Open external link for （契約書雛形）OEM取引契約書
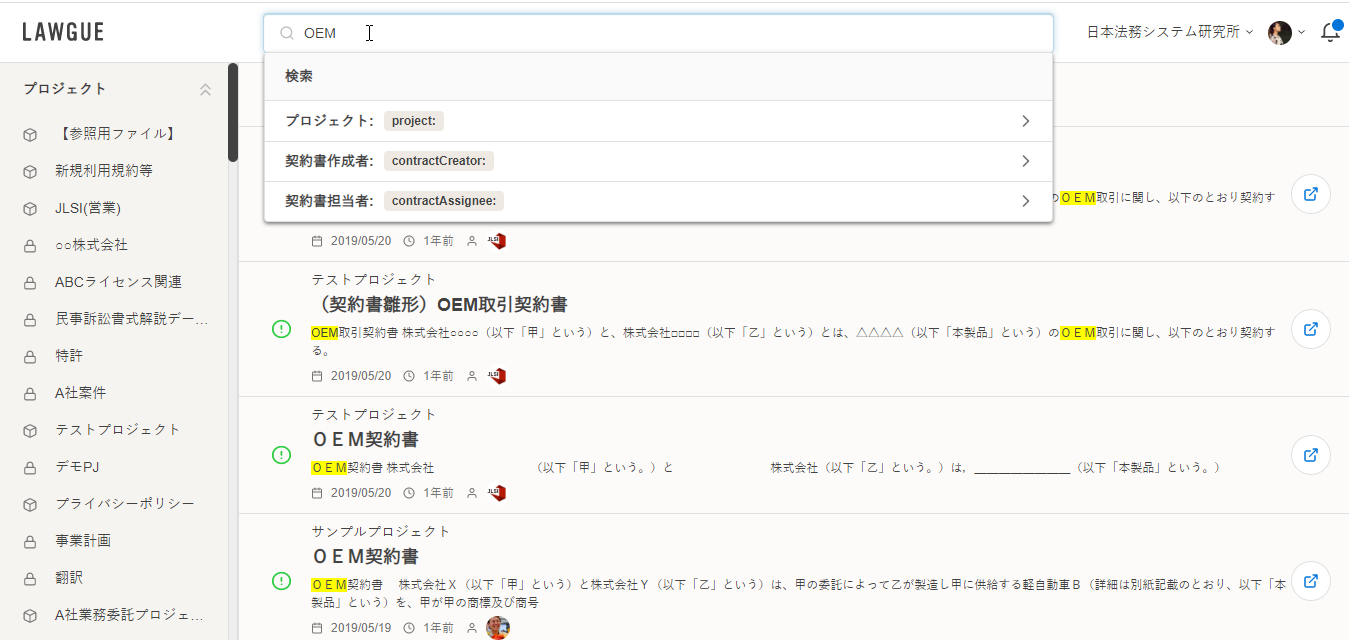Screen dimensions: 1349x640 (1310, 329)
